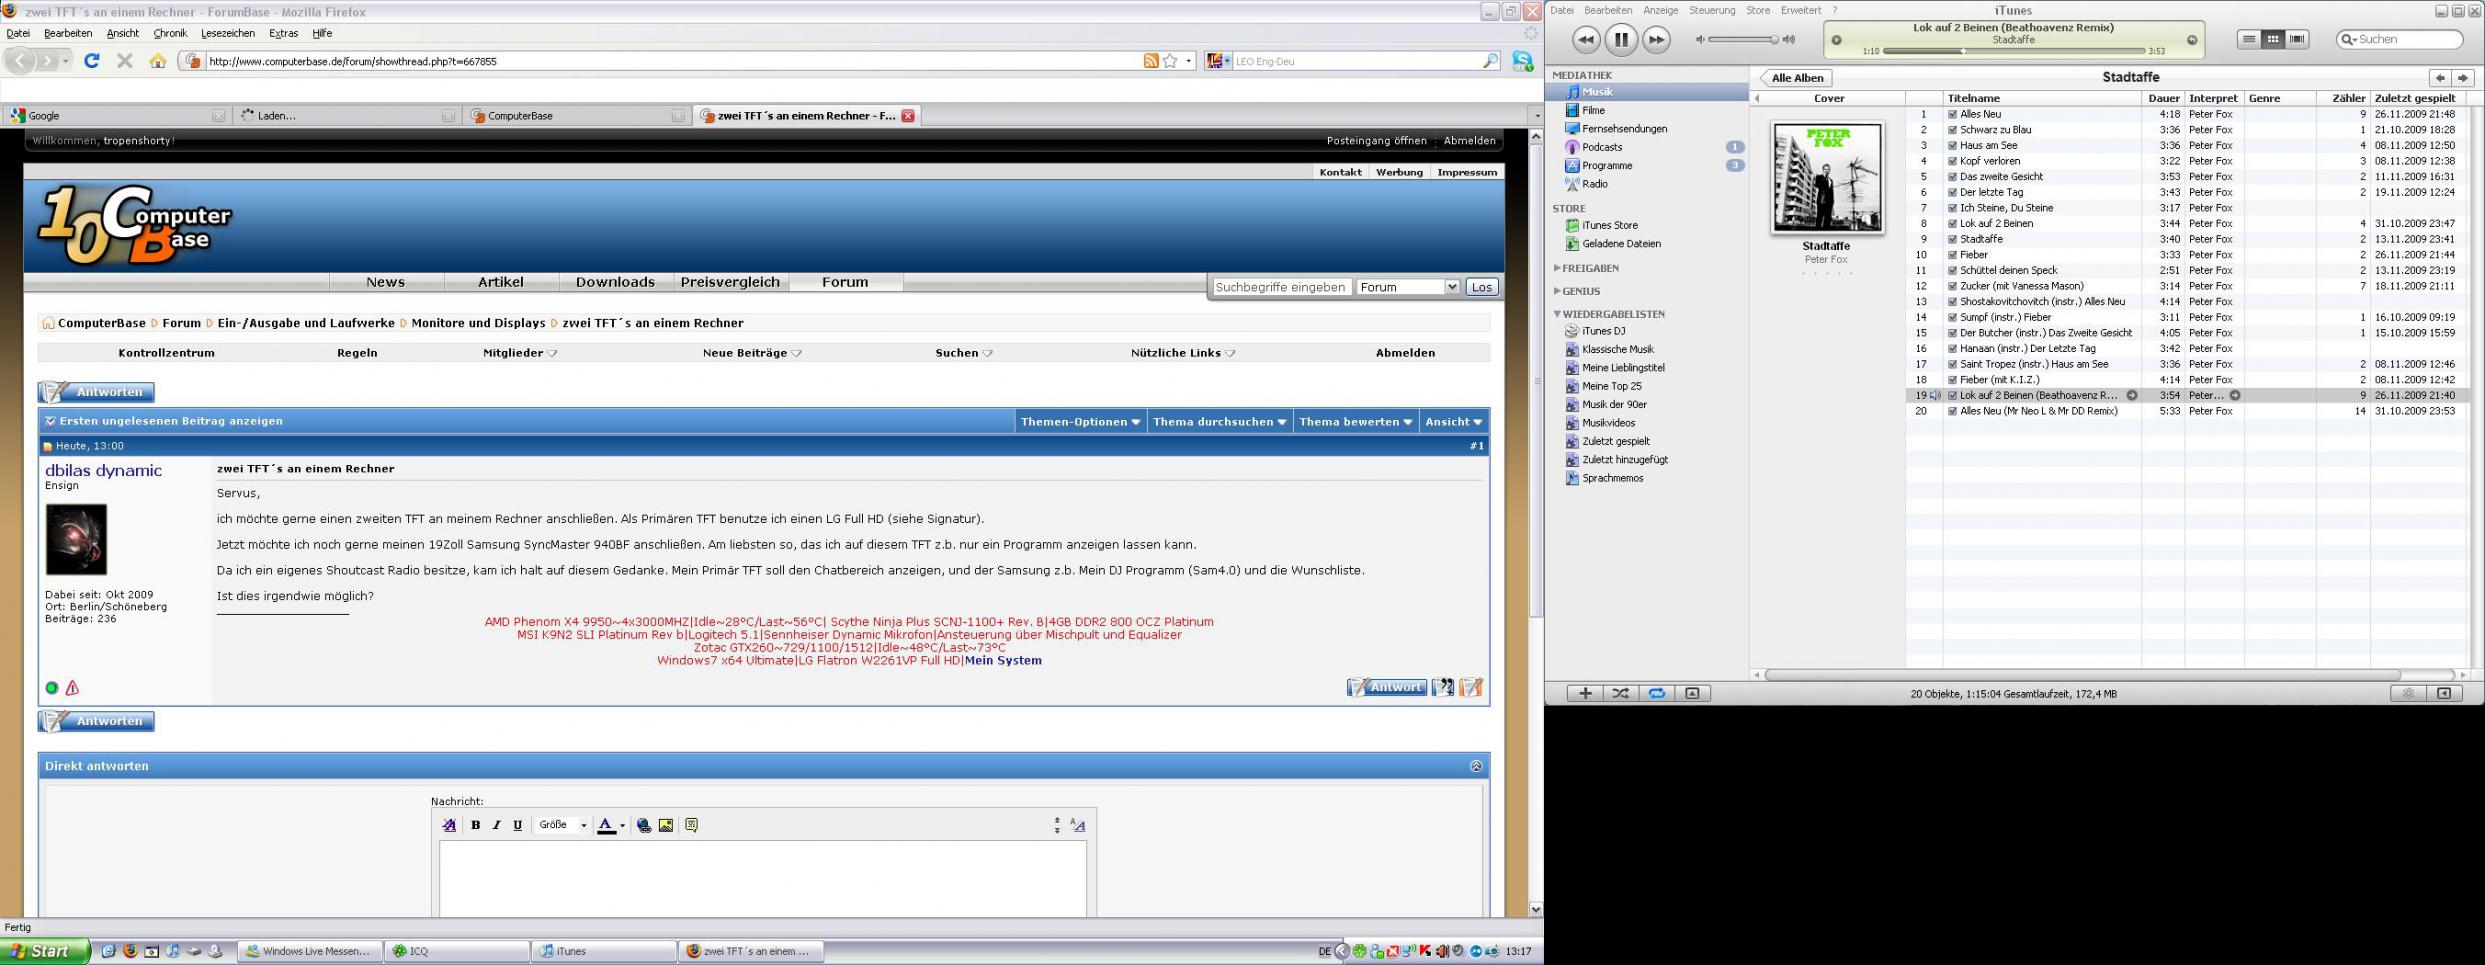Expand the GENIUS section in iTunes
This screenshot has width=2485, height=965.
pyautogui.click(x=1557, y=291)
